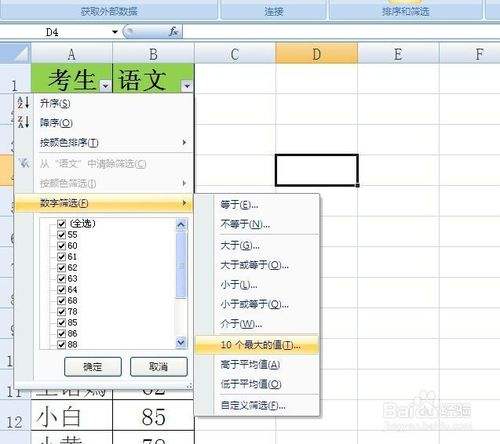This screenshot has width=500, height=444.
Task: Click the selected cell D4
Action: click(x=317, y=170)
